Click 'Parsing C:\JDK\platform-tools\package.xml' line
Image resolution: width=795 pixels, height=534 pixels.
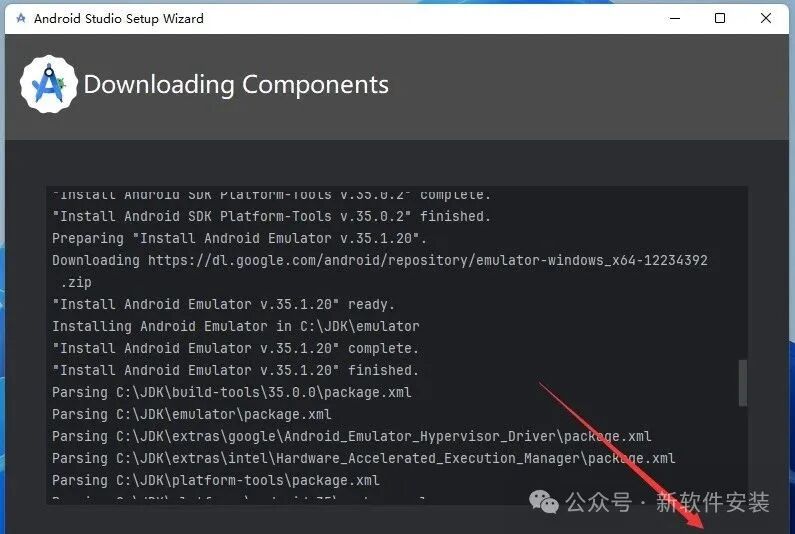click(216, 480)
